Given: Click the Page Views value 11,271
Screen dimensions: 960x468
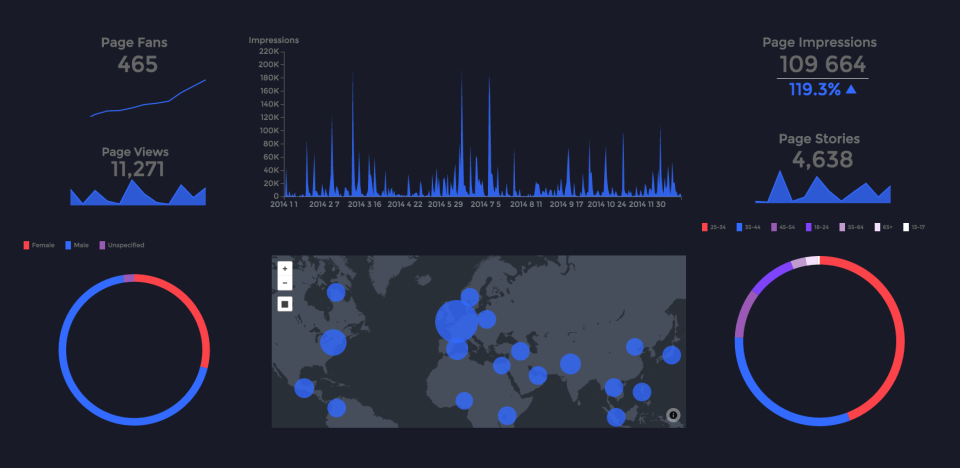Looking at the screenshot, I should click(x=138, y=170).
